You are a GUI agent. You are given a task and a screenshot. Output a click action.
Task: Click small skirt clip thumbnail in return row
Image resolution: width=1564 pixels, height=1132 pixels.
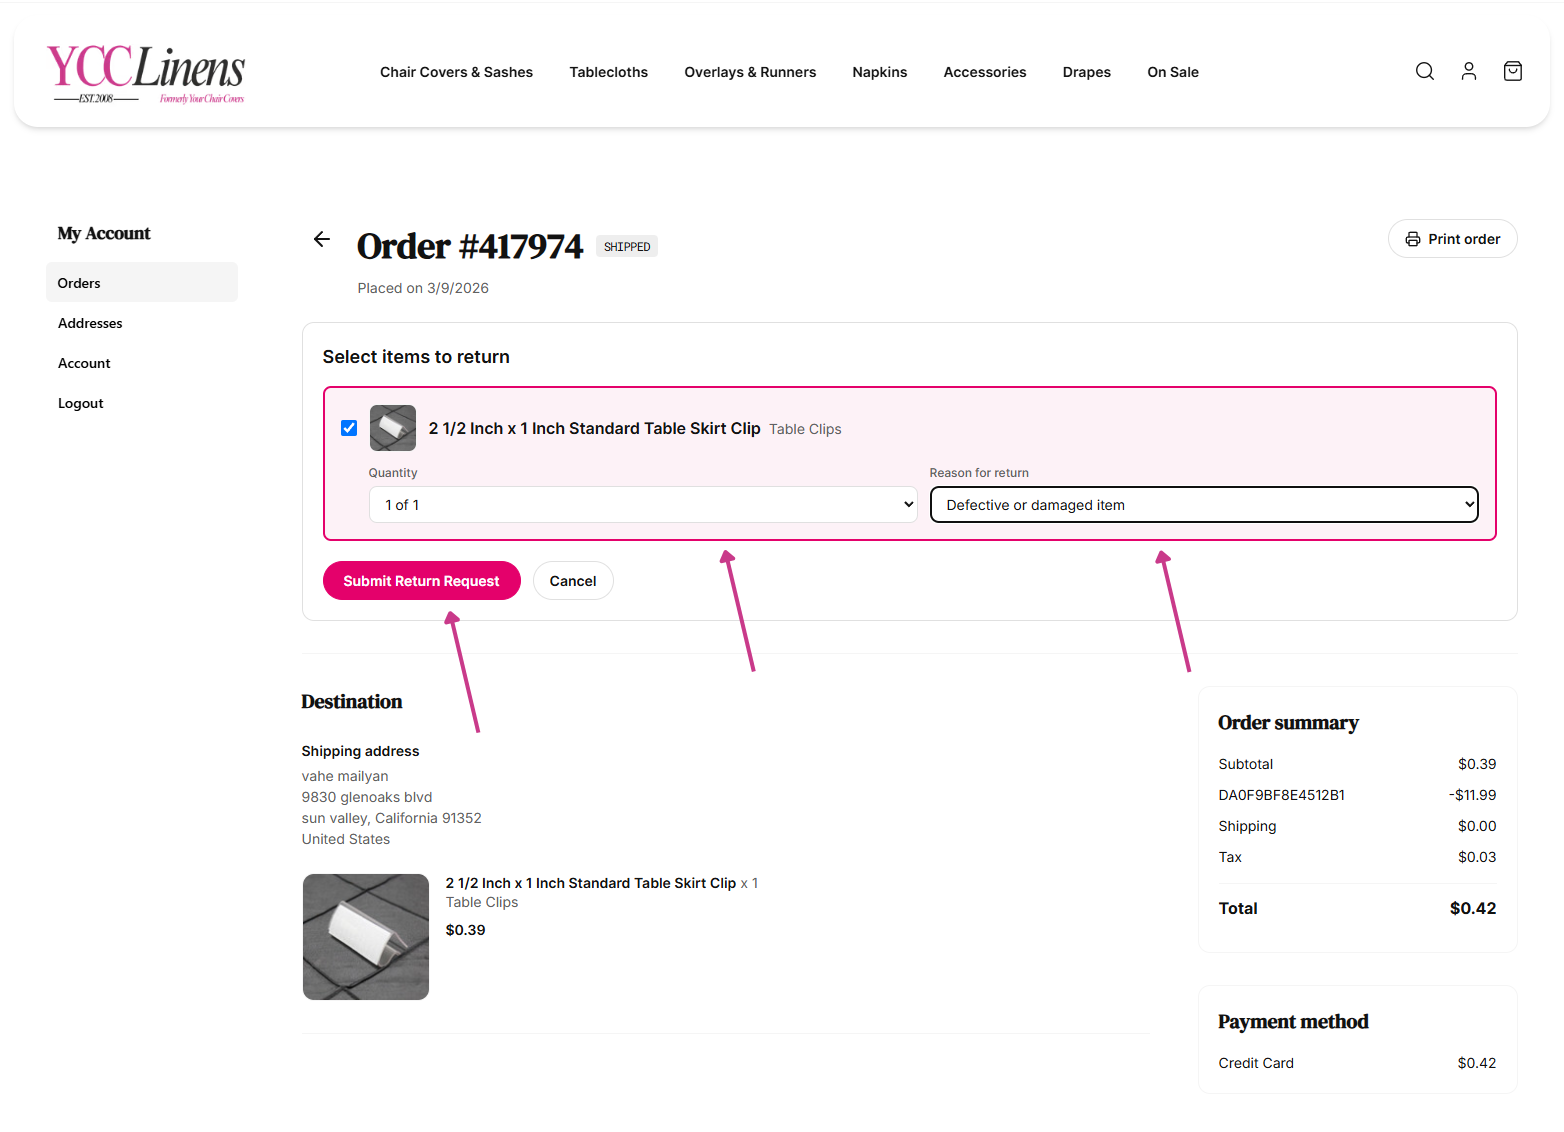pos(393,428)
